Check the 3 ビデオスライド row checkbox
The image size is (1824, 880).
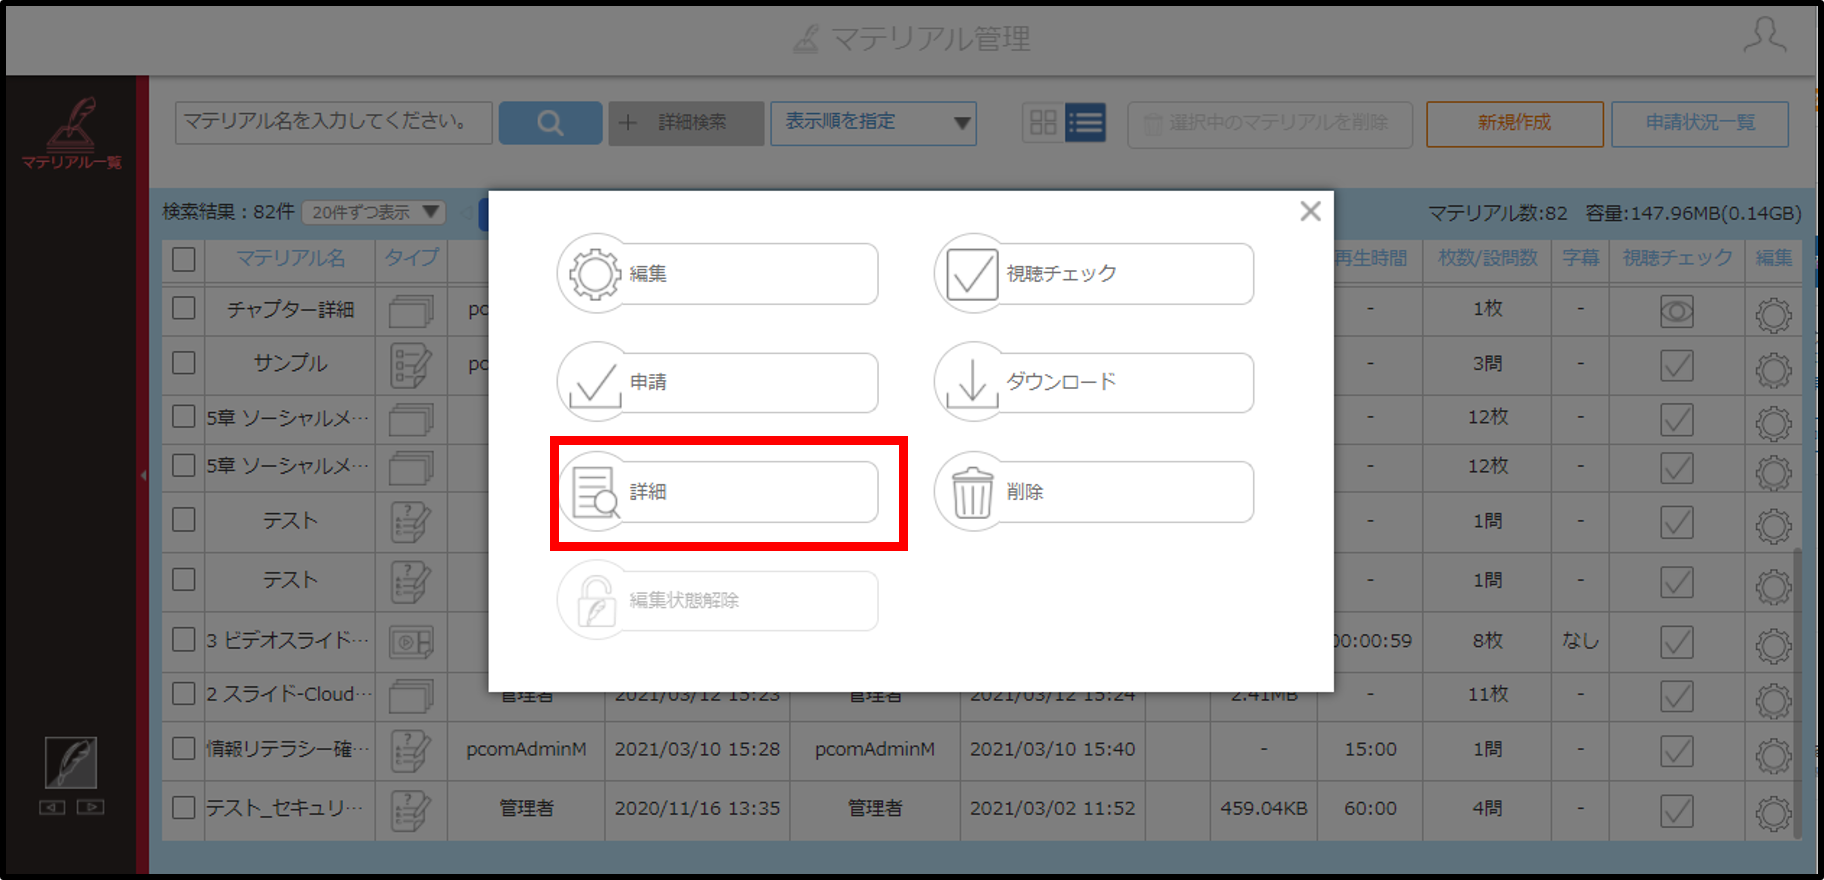[x=184, y=639]
